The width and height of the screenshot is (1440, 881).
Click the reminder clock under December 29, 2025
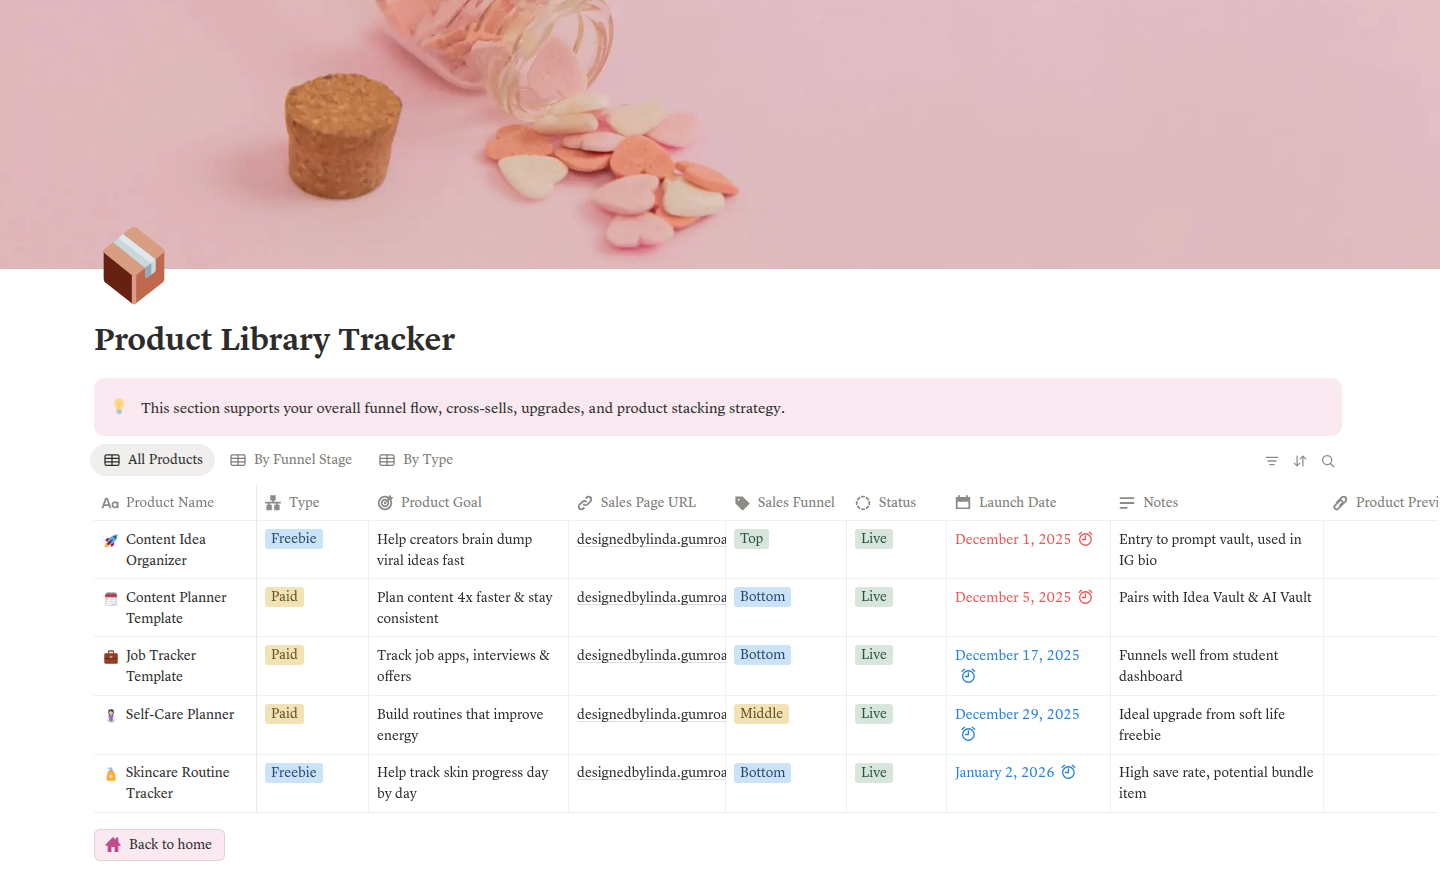[968, 734]
